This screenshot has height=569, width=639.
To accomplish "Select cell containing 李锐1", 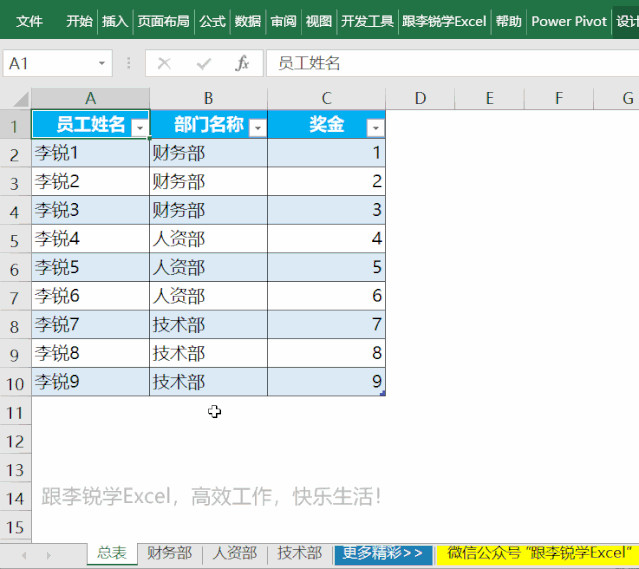I will [90, 153].
